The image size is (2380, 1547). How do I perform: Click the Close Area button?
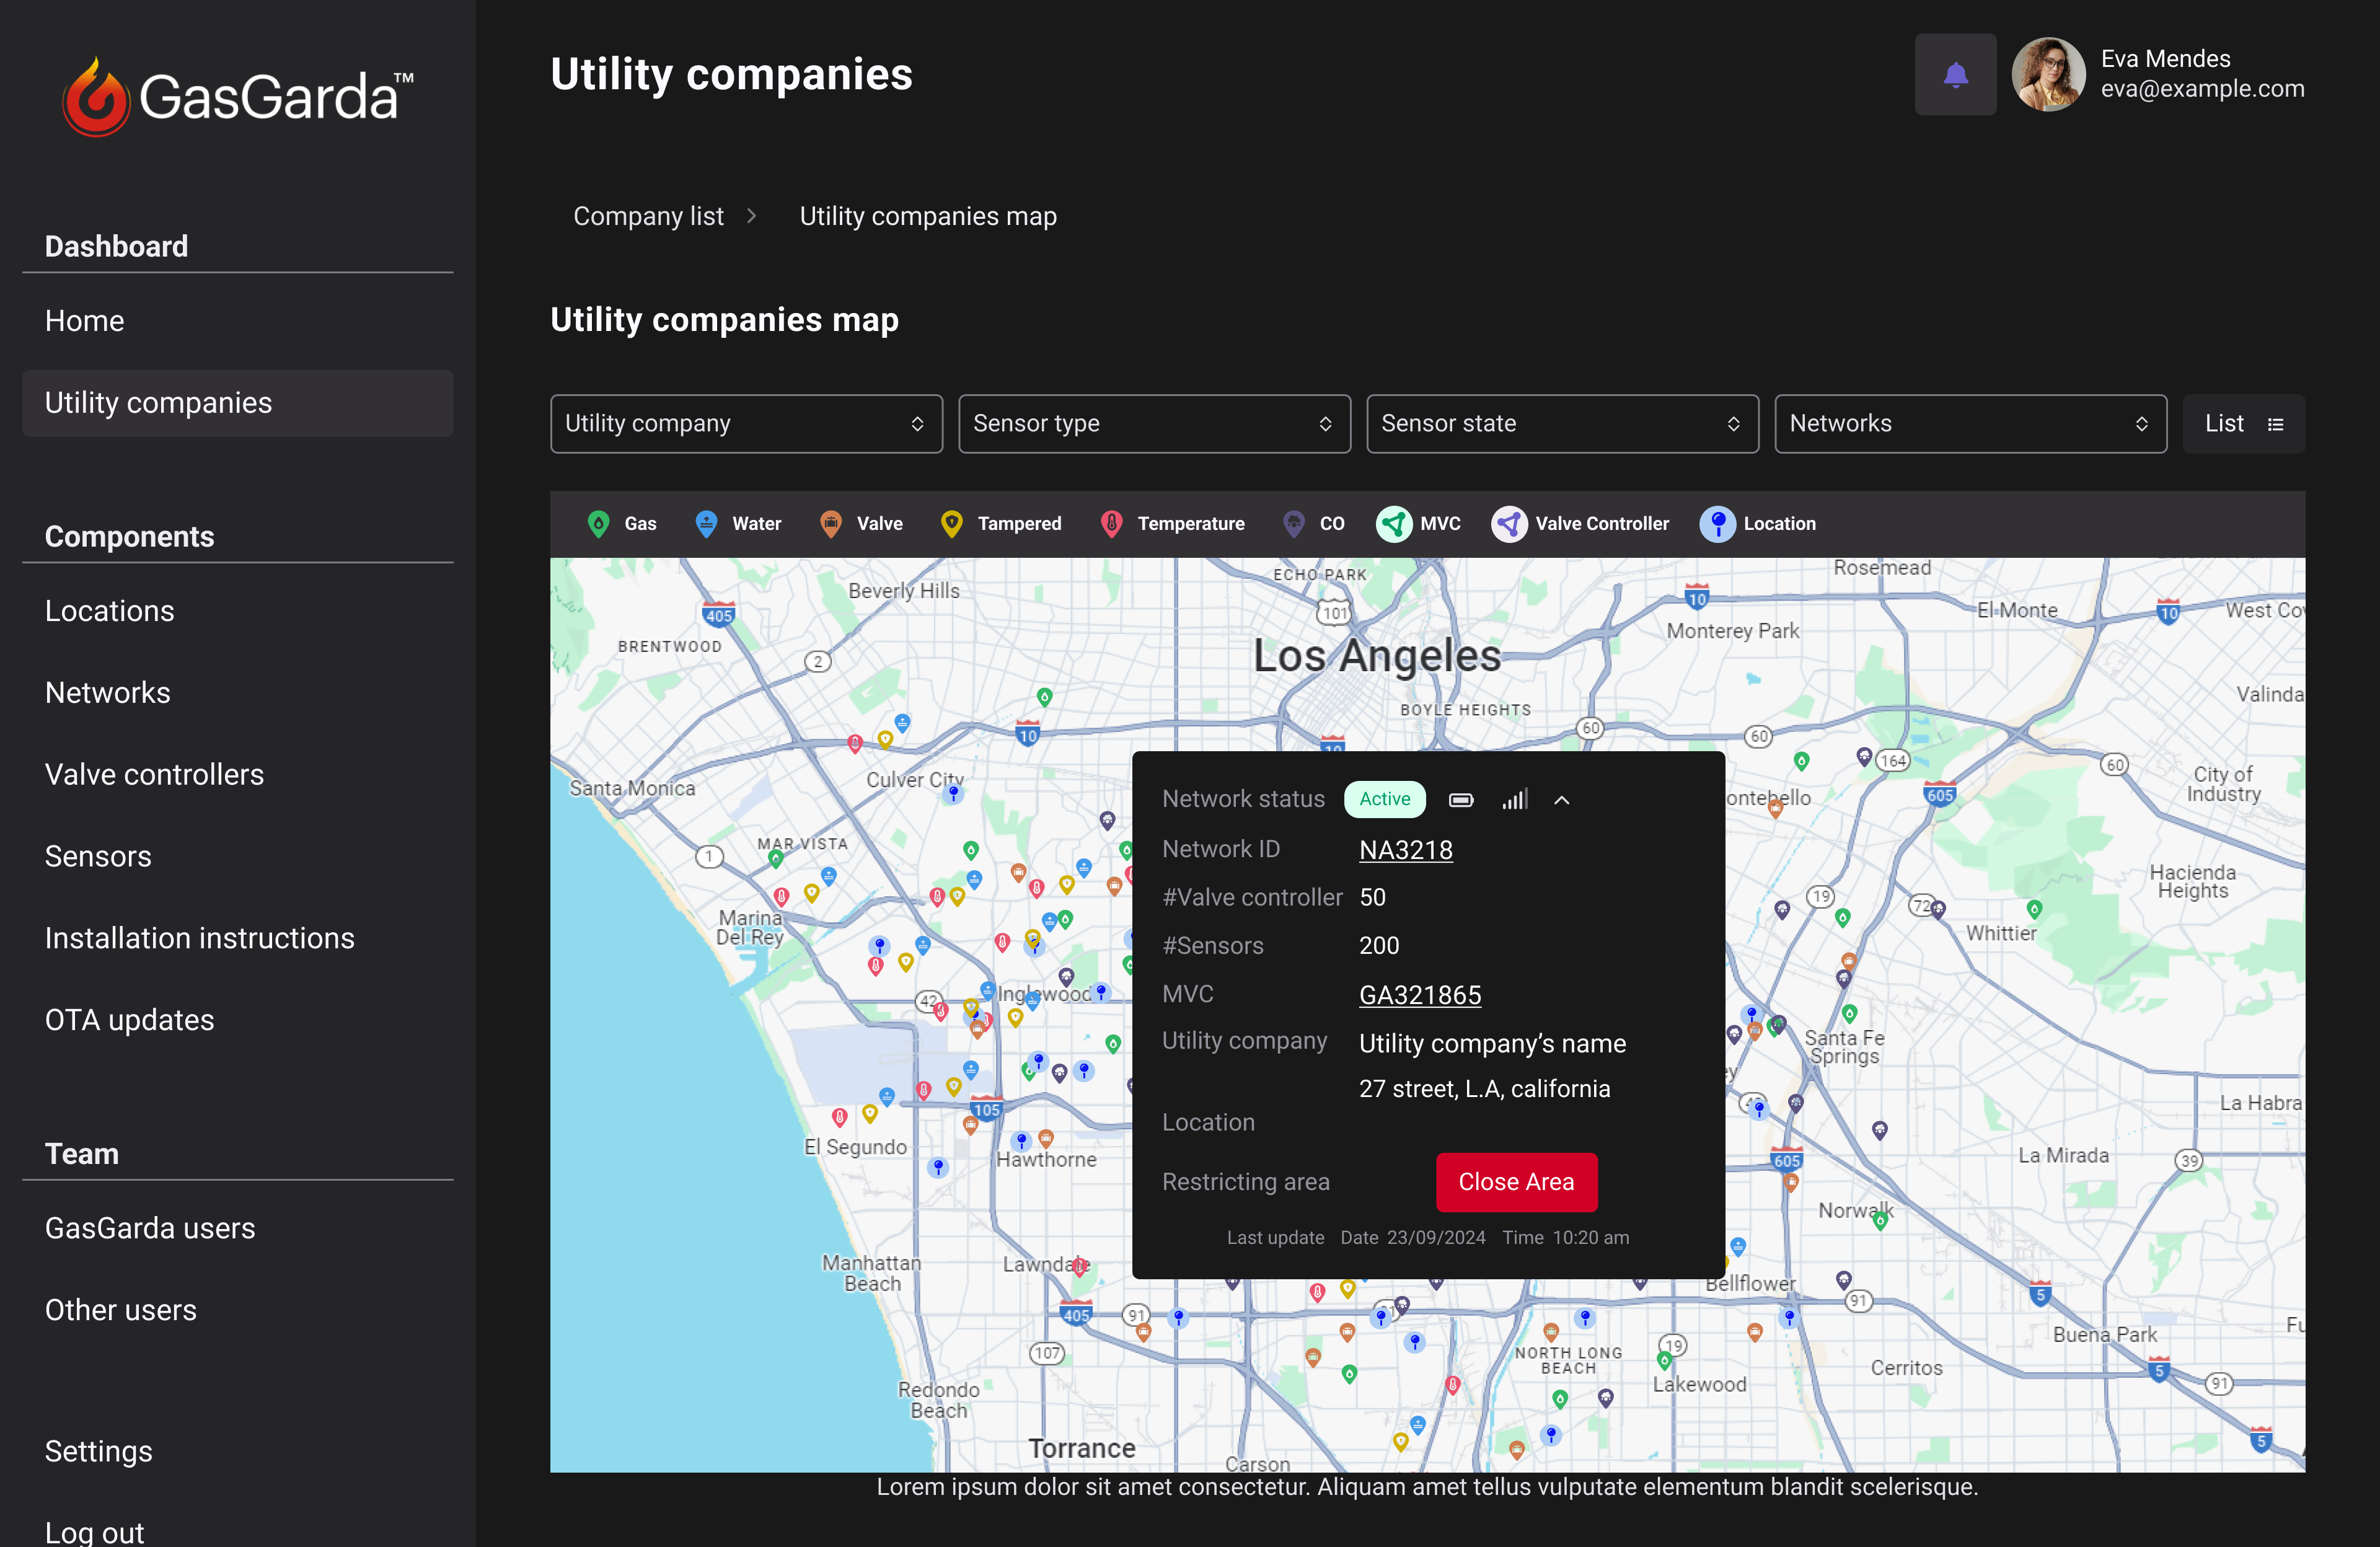tap(1516, 1182)
